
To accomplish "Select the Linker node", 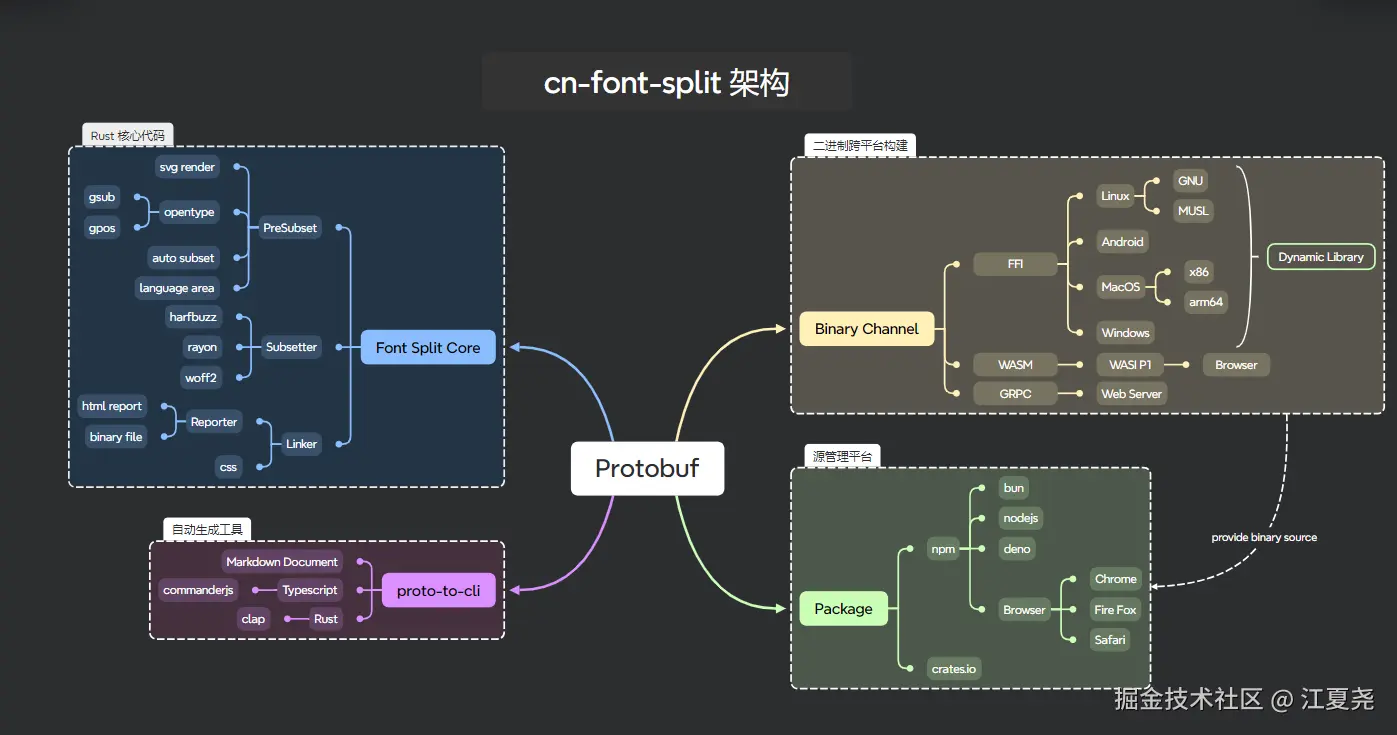I will [x=301, y=444].
